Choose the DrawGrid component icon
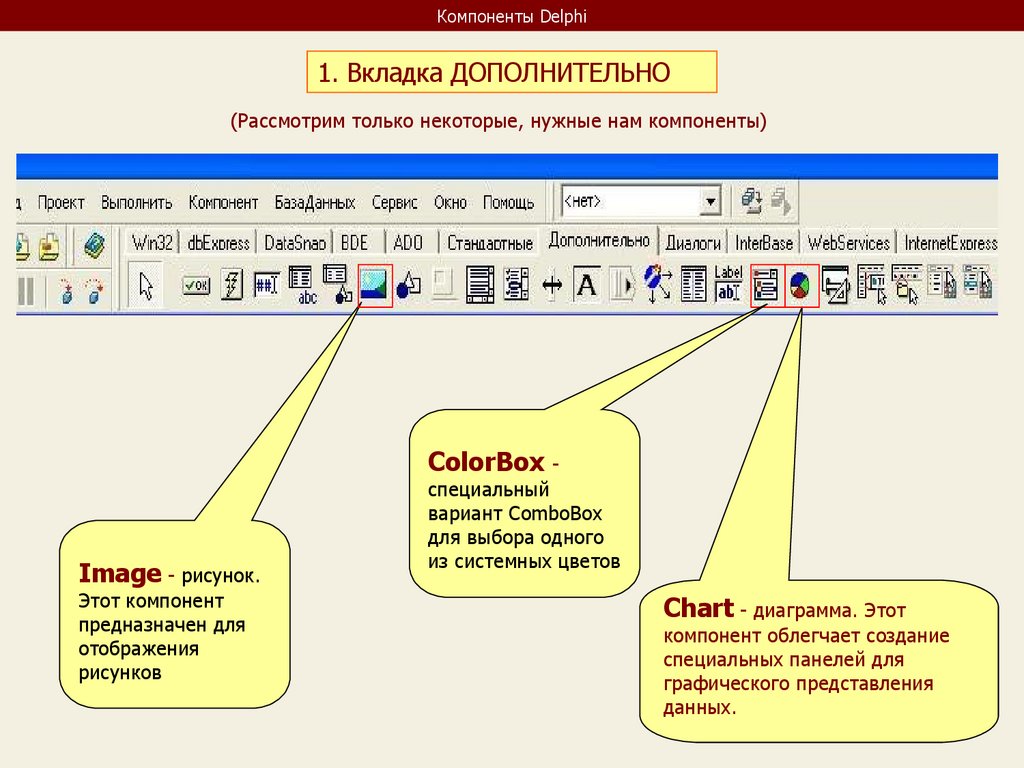The height and width of the screenshot is (768, 1024). click(338, 284)
